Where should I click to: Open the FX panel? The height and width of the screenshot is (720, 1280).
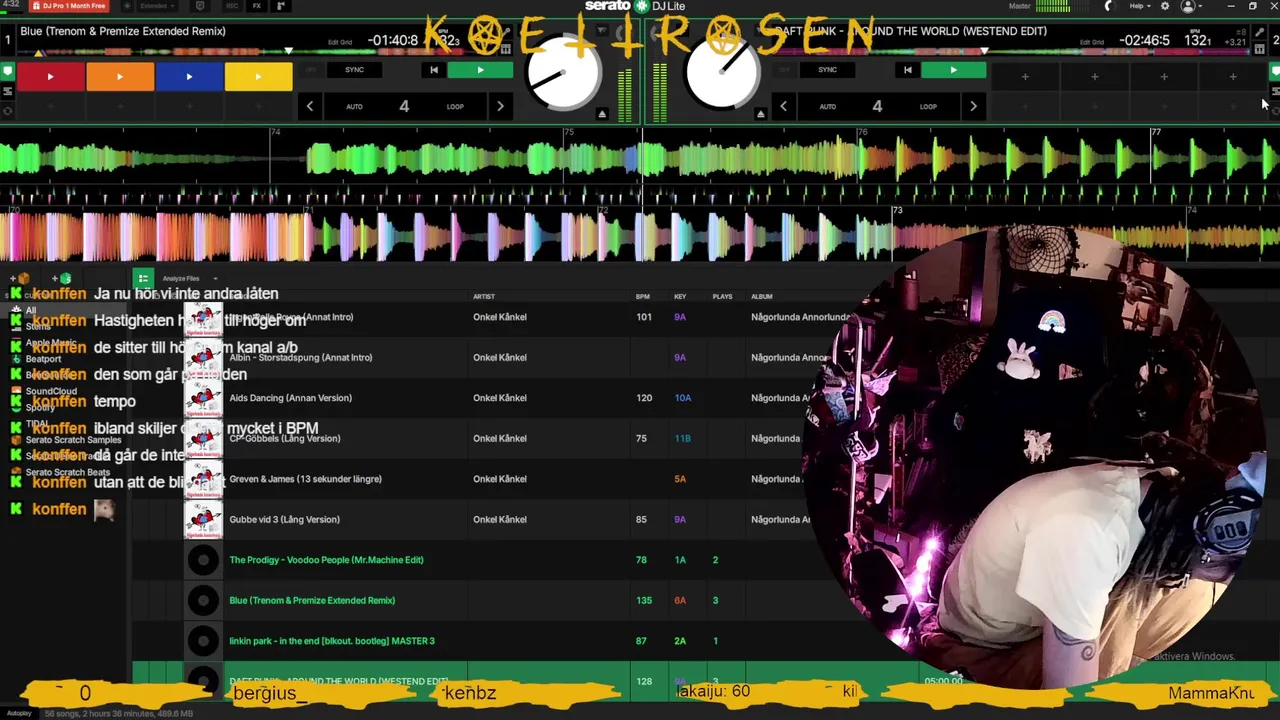[257, 6]
